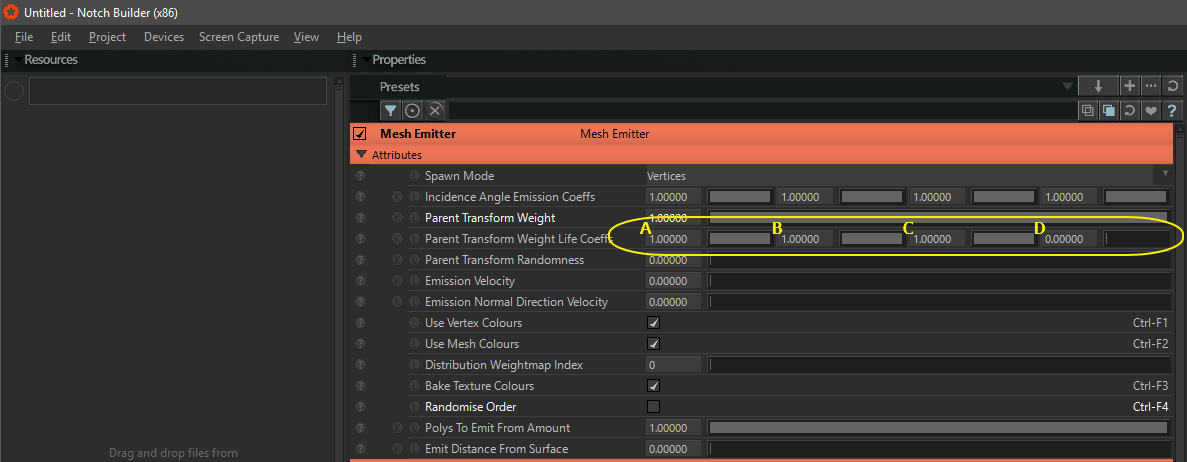This screenshot has height=462, width=1187.
Task: Toggle the Mesh Emitter enabled checkbox
Action: click(360, 134)
